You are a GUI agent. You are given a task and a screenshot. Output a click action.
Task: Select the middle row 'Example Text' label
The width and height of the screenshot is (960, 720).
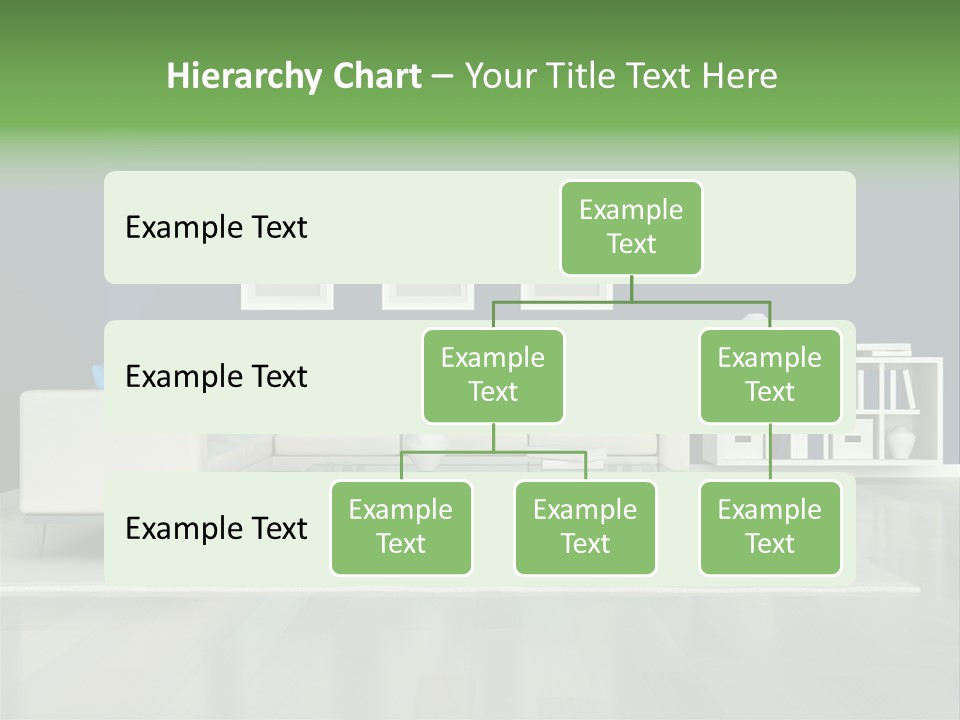point(216,377)
